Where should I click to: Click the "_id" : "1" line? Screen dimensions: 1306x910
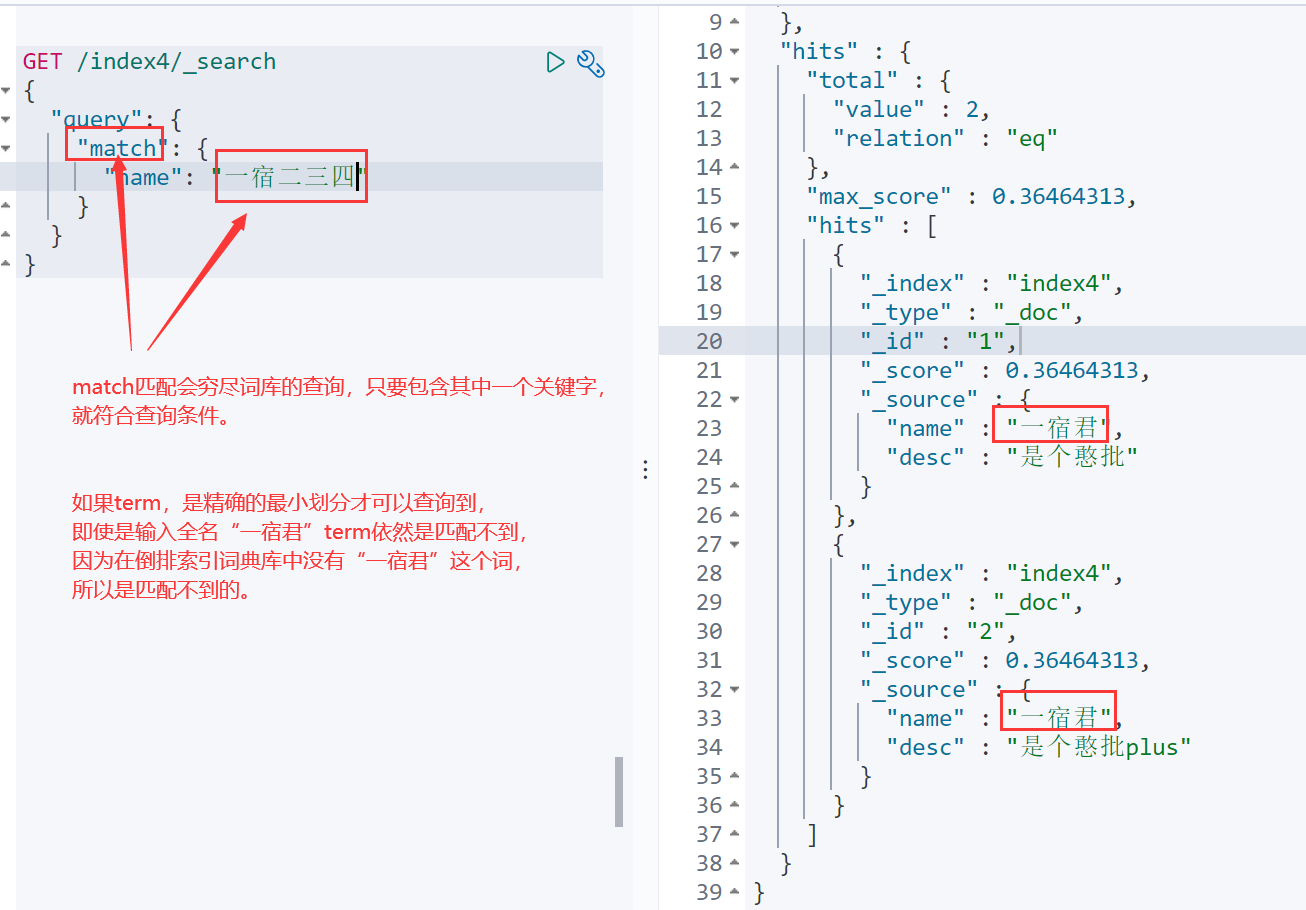point(938,341)
